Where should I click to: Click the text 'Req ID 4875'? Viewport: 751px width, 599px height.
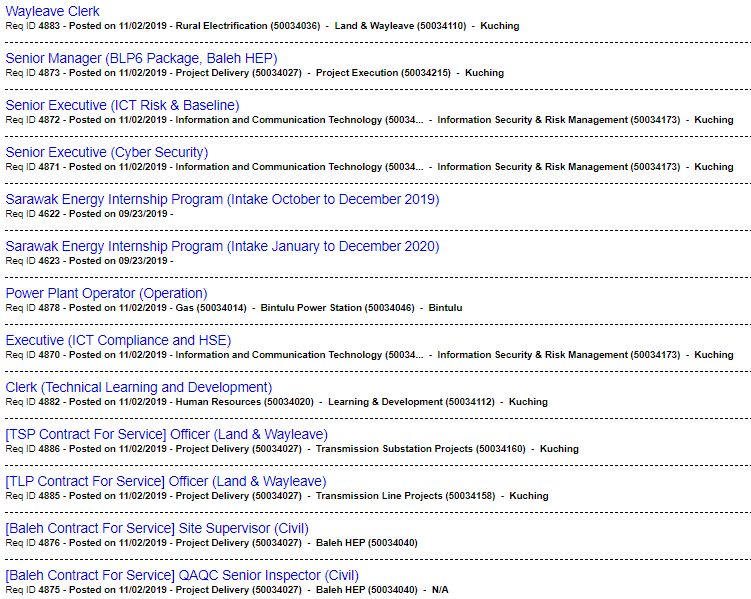[33, 589]
